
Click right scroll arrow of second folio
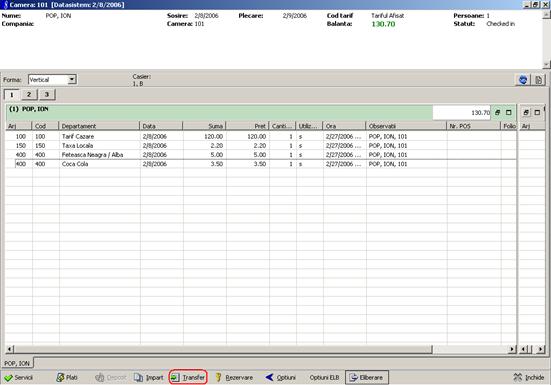540,349
